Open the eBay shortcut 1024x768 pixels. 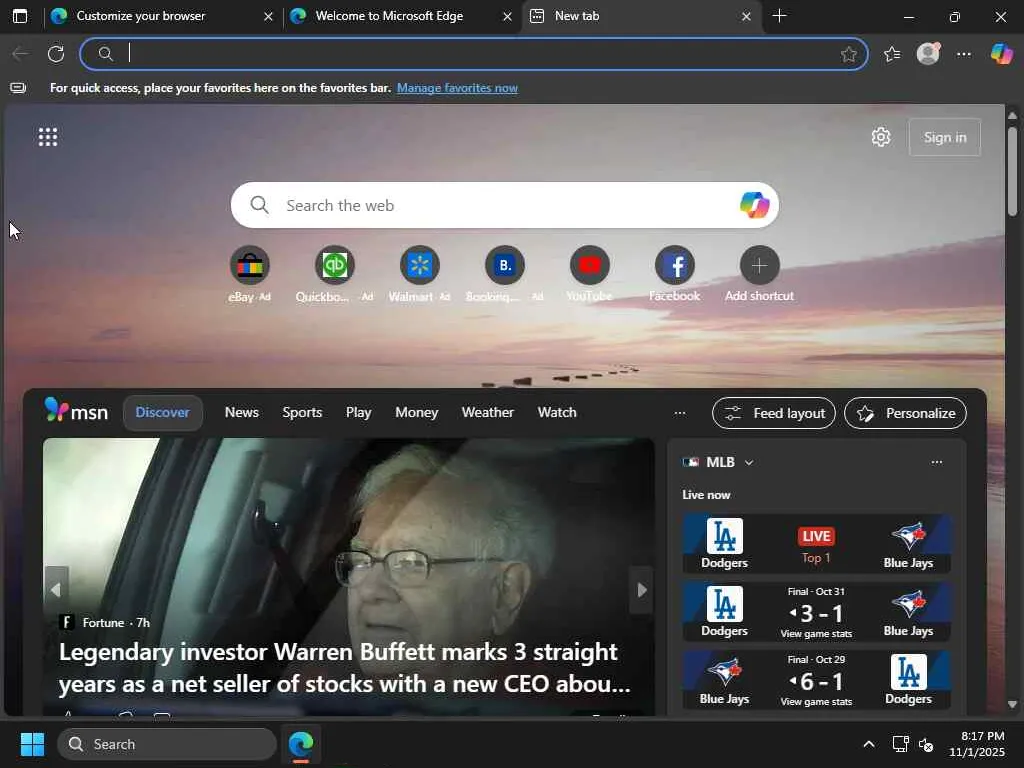coord(249,265)
